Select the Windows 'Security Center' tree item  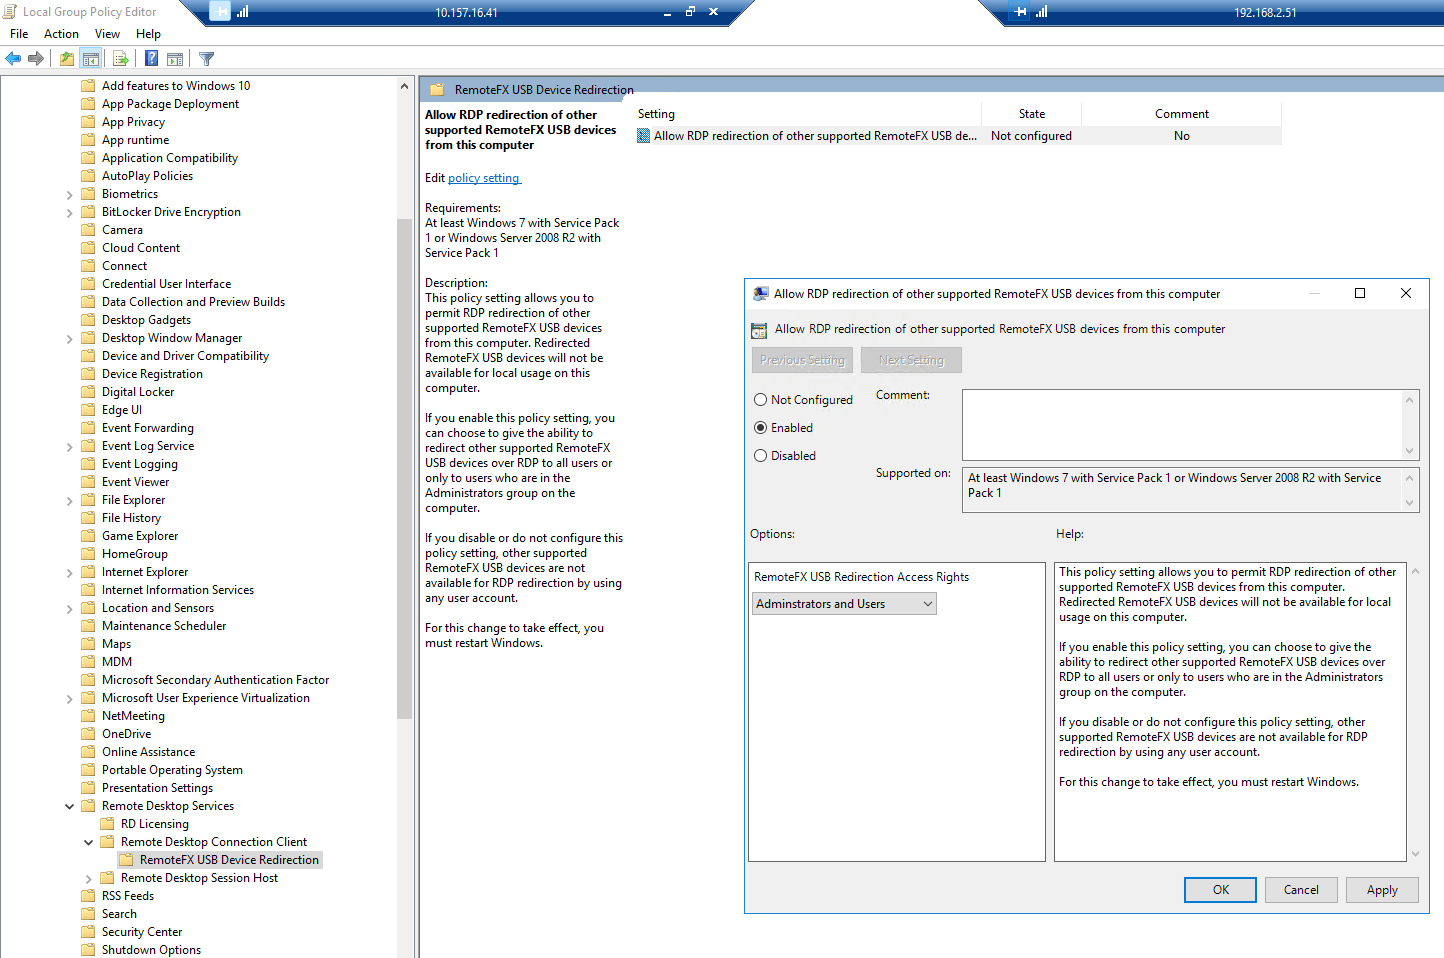142,932
